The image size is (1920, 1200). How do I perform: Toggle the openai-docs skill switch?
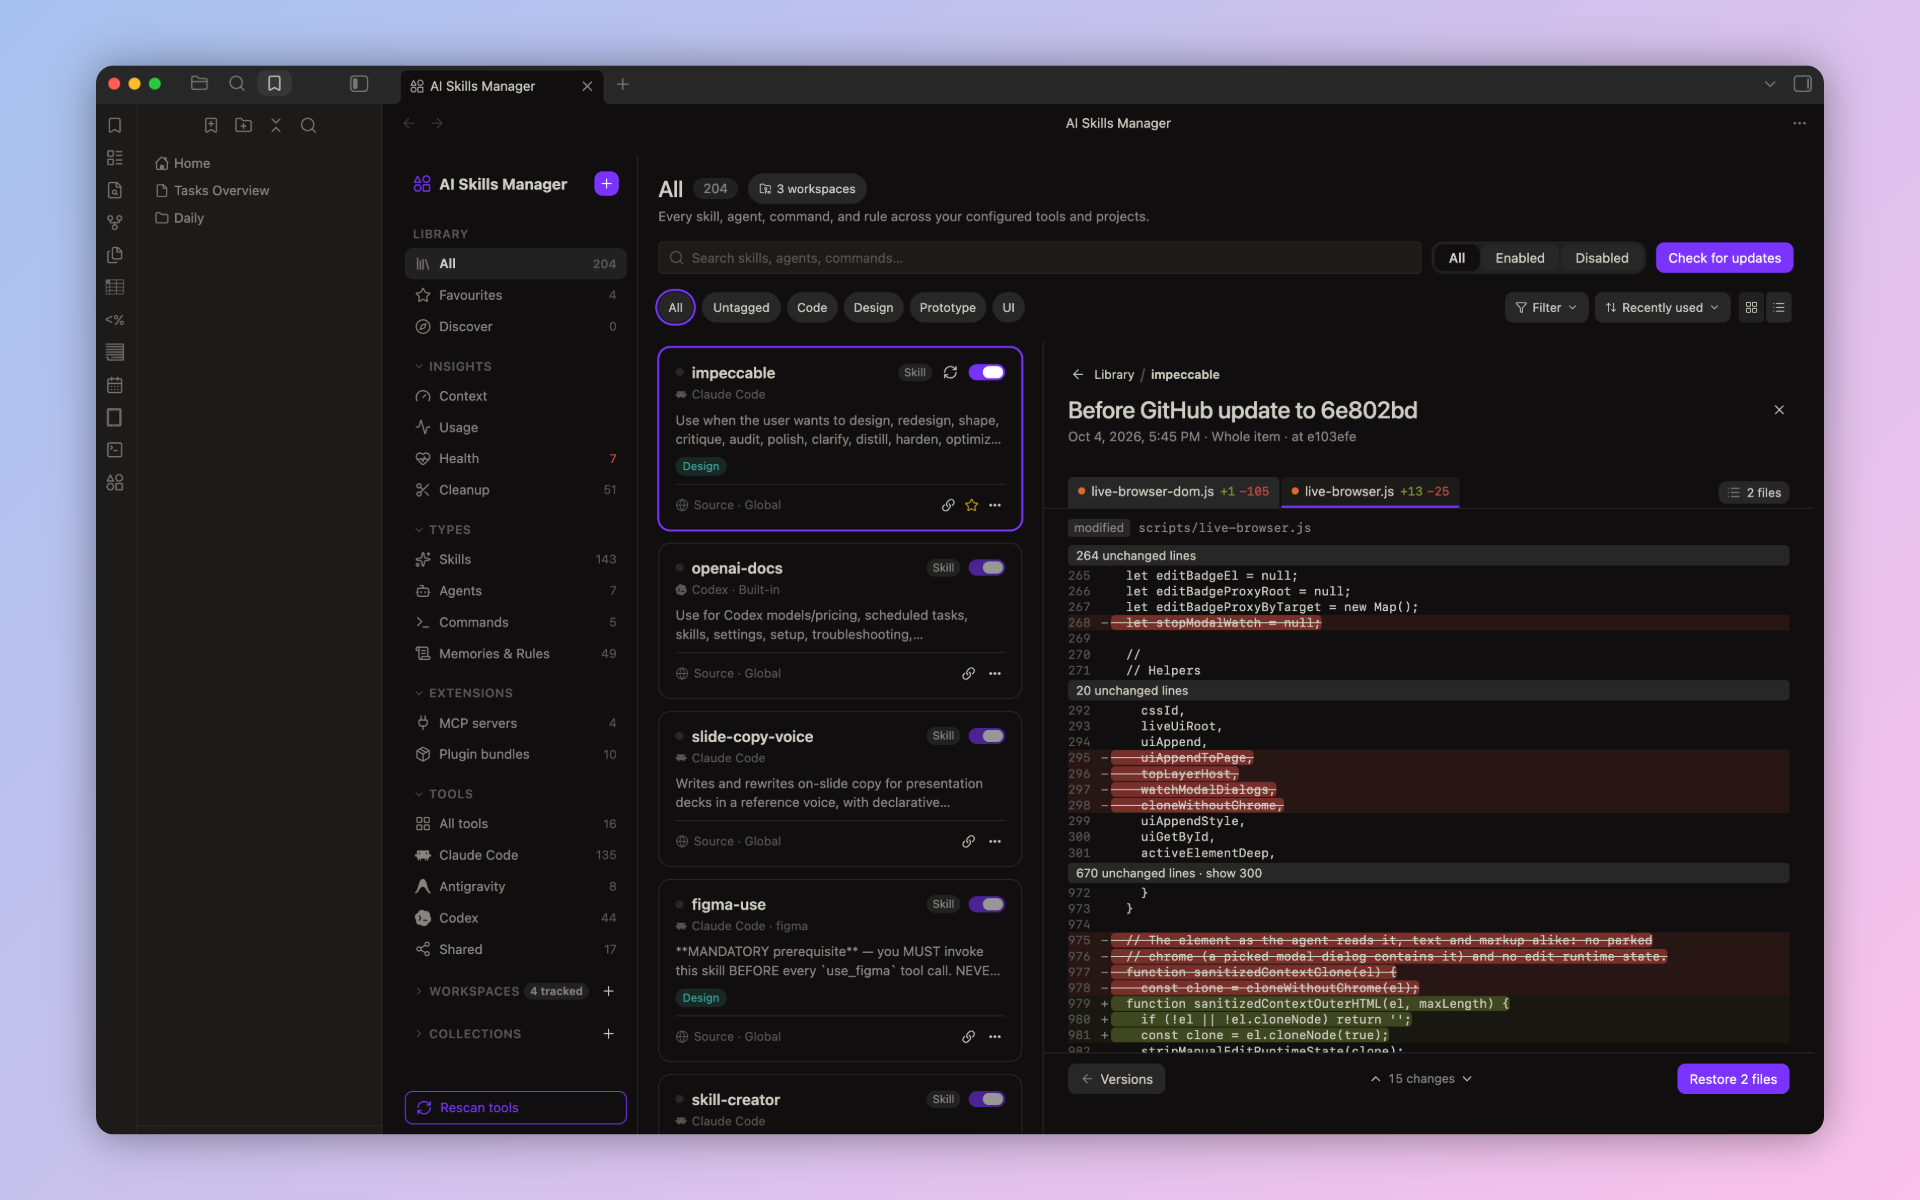pos(987,568)
